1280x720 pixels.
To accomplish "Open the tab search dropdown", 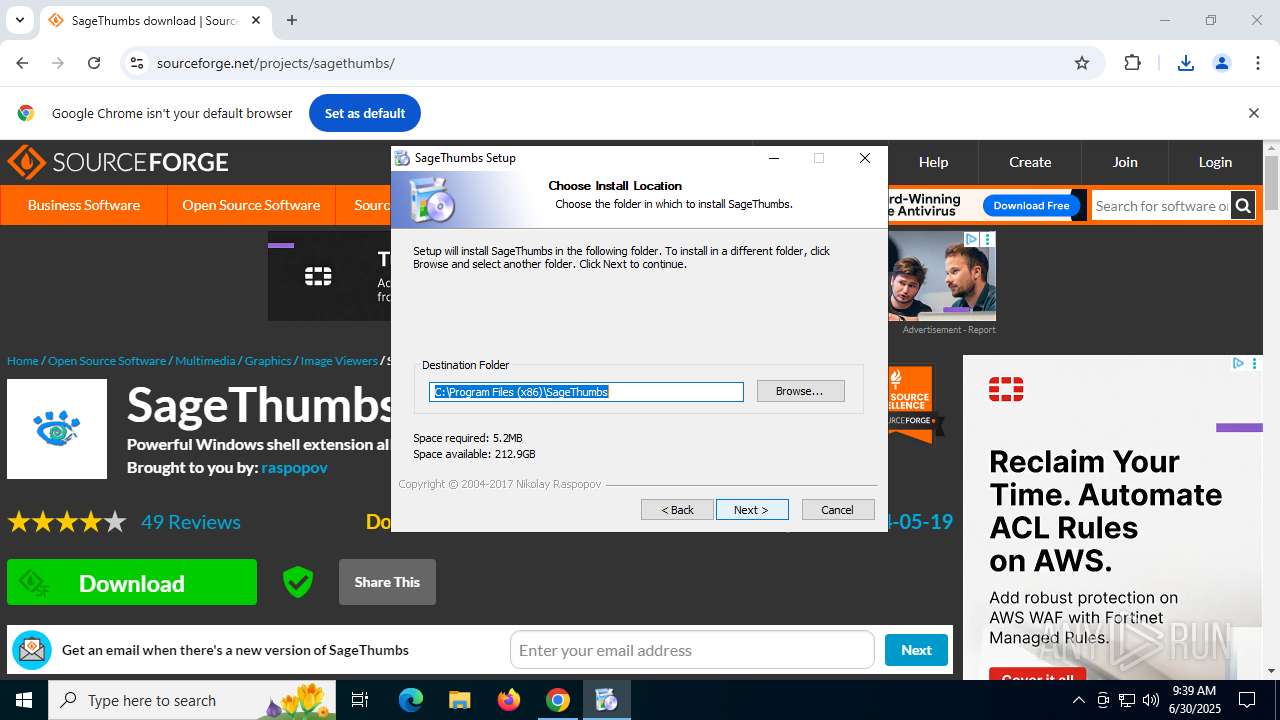I will click(x=19, y=20).
